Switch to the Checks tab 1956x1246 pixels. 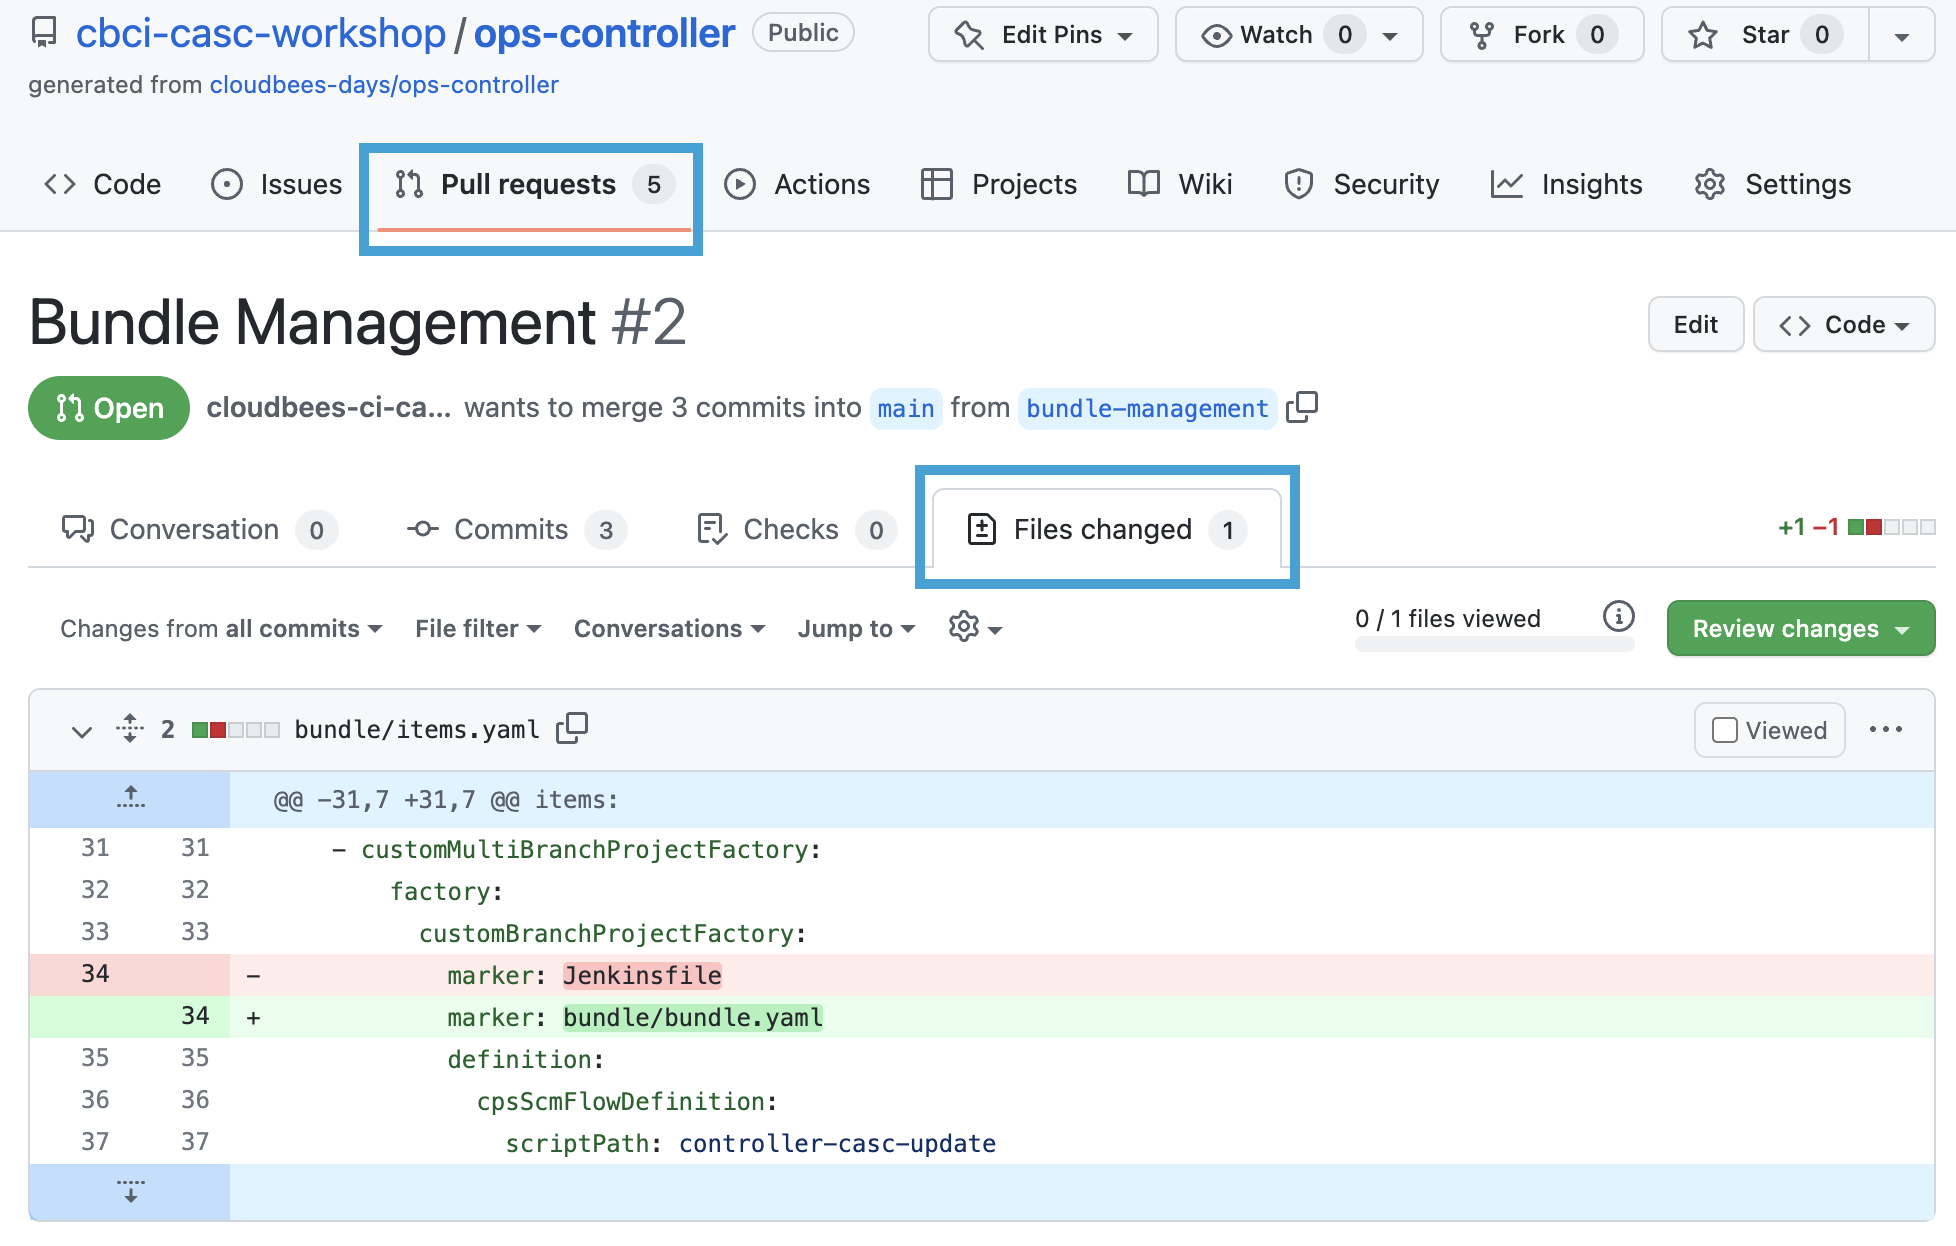(x=795, y=529)
